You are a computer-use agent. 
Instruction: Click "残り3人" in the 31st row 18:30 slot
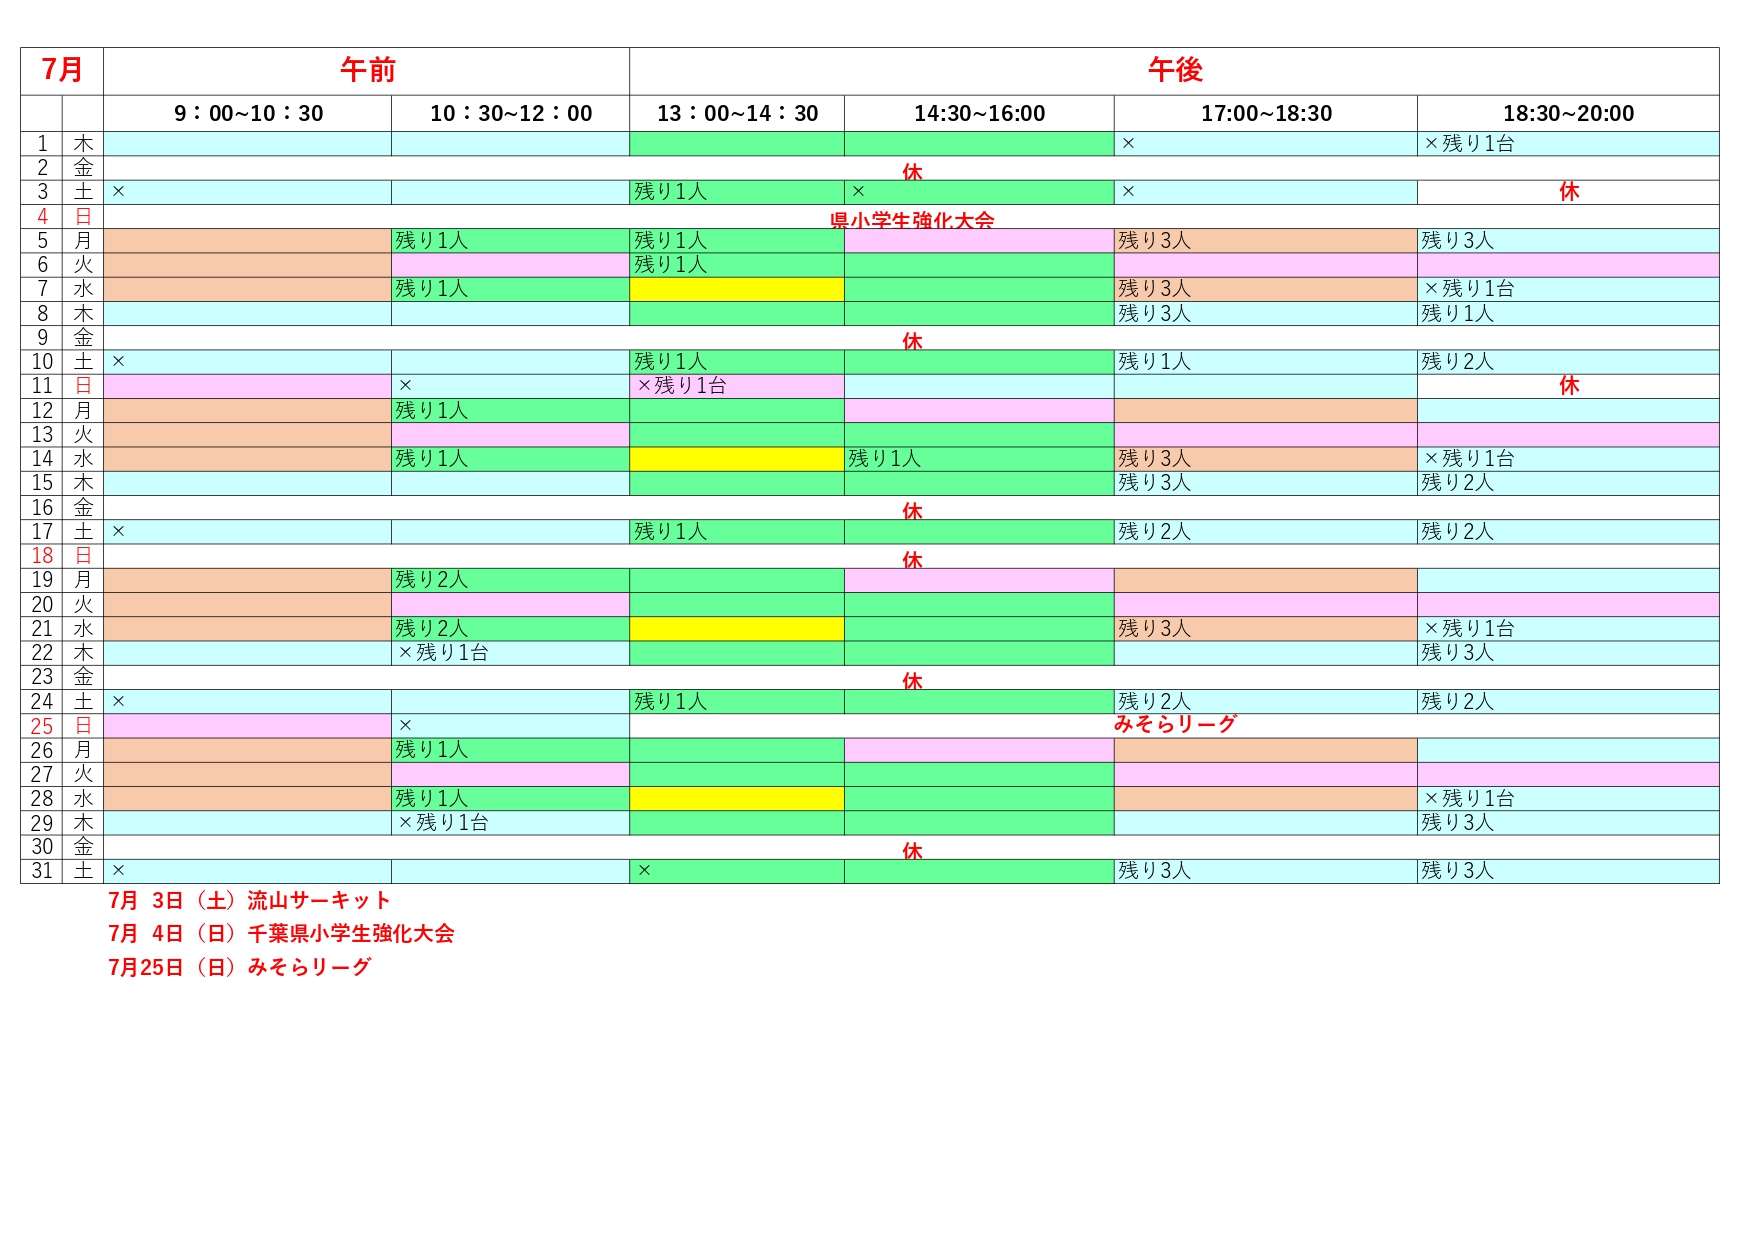(x=1457, y=871)
